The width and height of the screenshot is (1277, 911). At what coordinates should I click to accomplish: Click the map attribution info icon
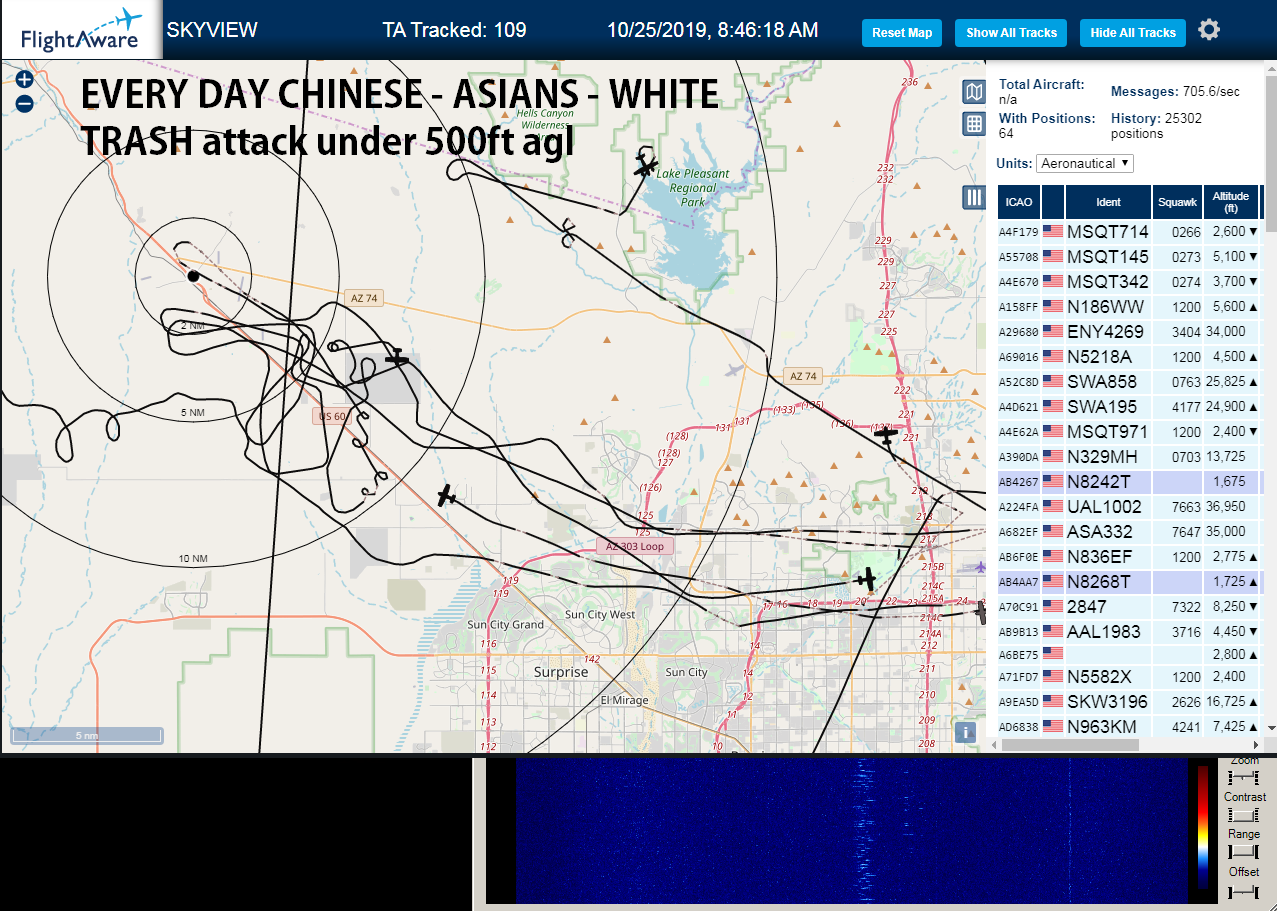tap(966, 732)
